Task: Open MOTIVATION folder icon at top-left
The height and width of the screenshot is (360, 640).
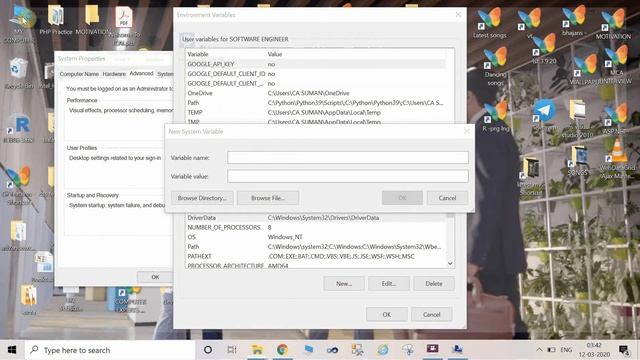Action: (93, 20)
